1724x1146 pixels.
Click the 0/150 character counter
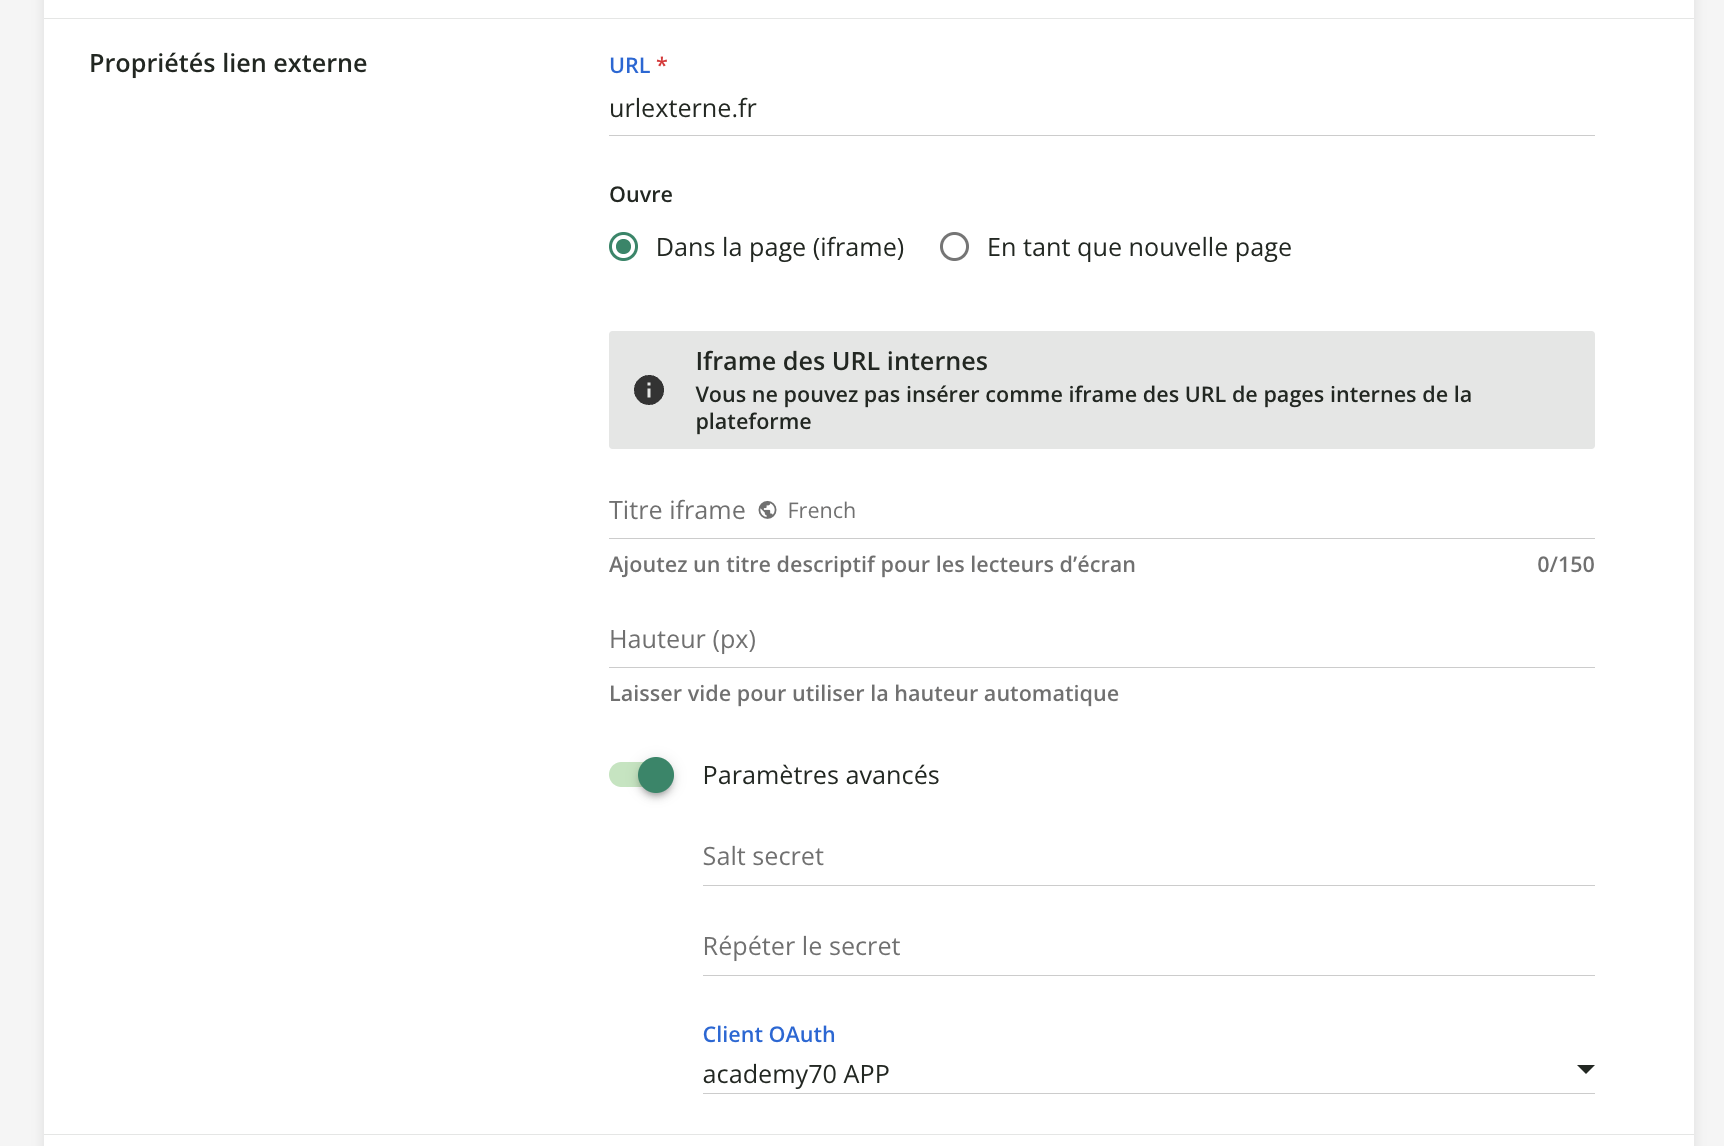point(1565,564)
